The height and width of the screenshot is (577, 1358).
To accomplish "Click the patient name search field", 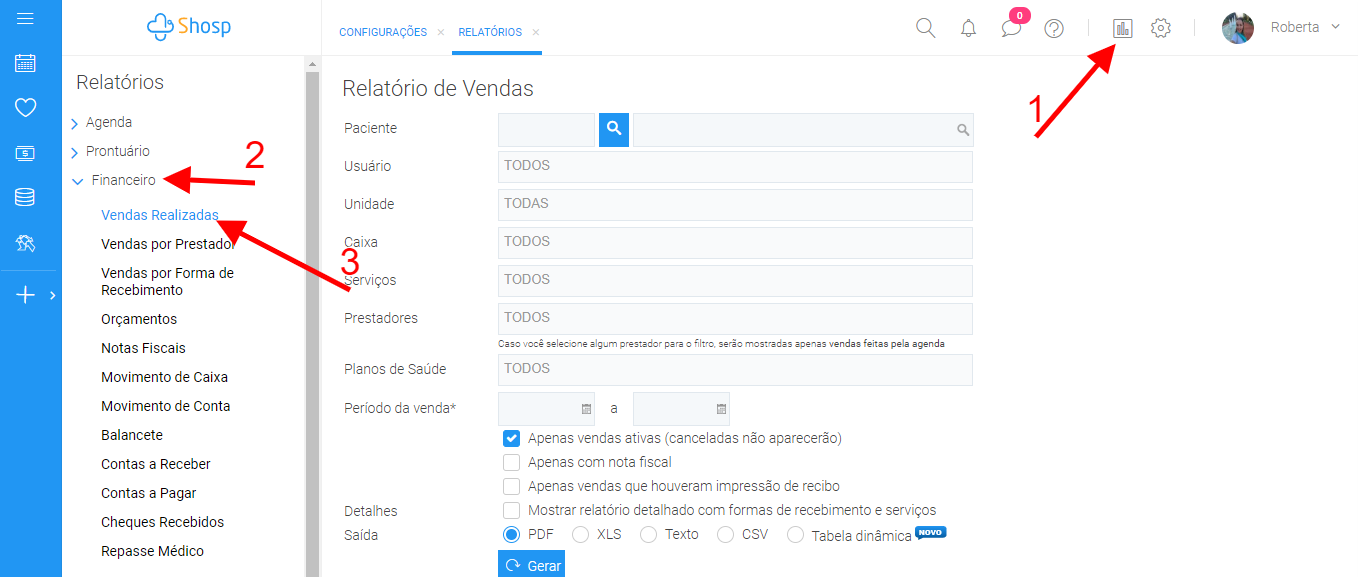I will (803, 130).
